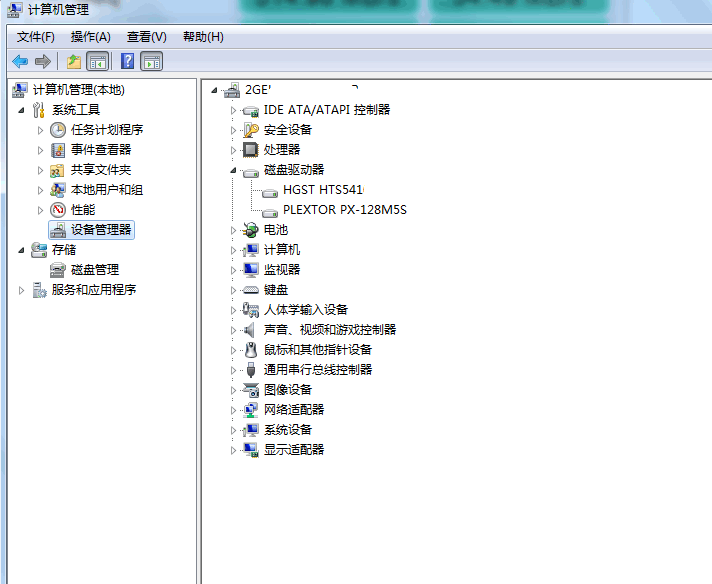Select the 性能 tree item
Image resolution: width=712 pixels, height=584 pixels.
click(83, 210)
